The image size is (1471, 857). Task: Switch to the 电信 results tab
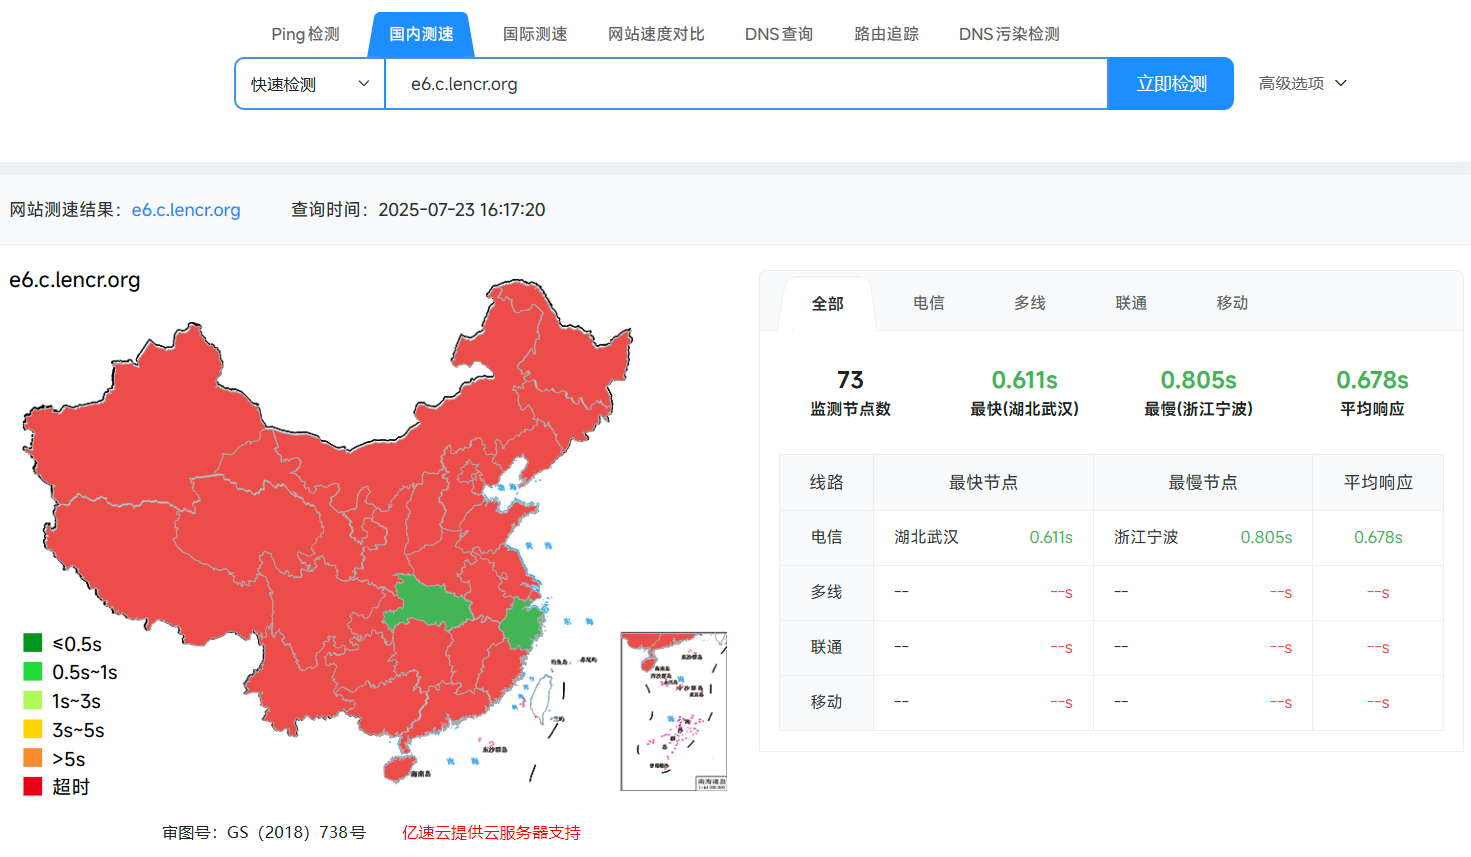tap(928, 302)
